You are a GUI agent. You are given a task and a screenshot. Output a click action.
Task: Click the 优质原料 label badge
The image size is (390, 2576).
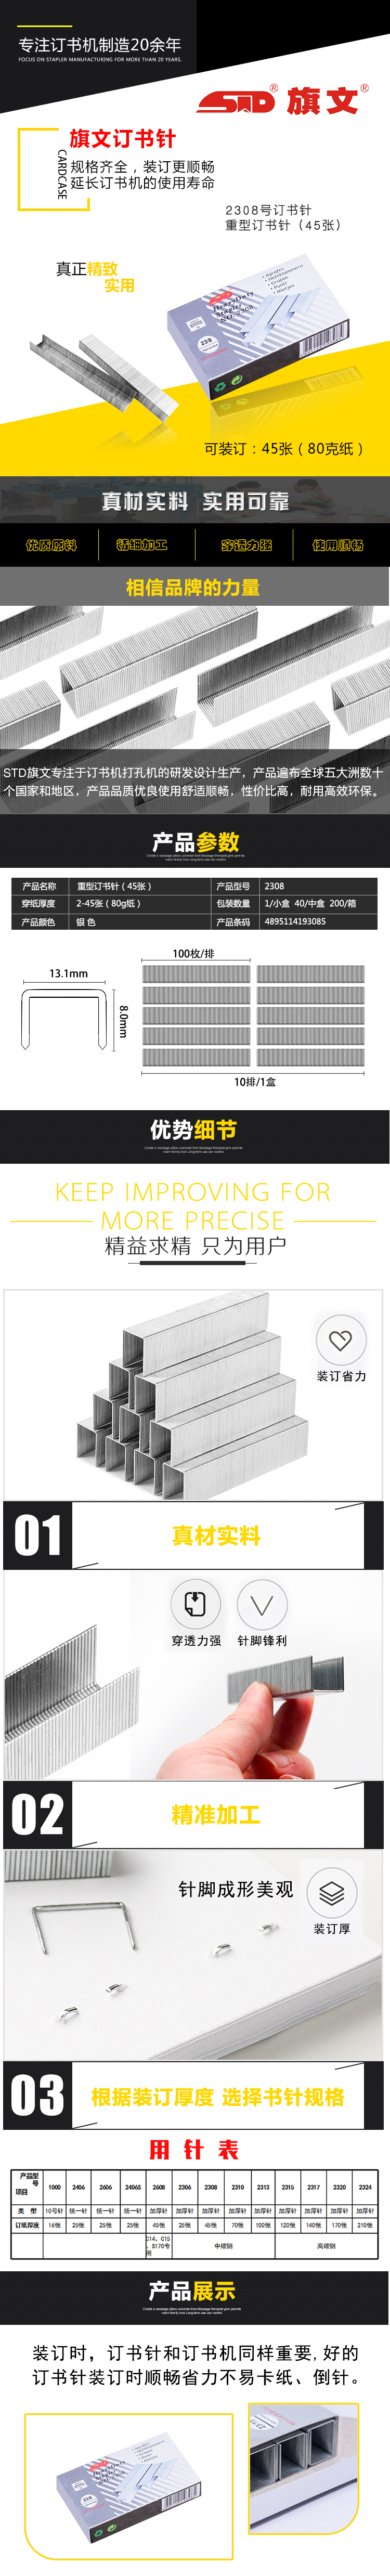(50, 545)
